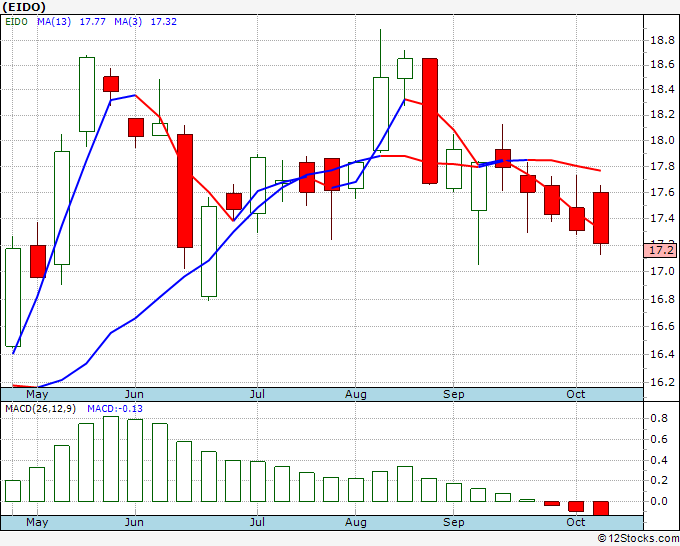This screenshot has height=546, width=680.
Task: Select the MACD:-0.13 value label
Action: pos(115,409)
